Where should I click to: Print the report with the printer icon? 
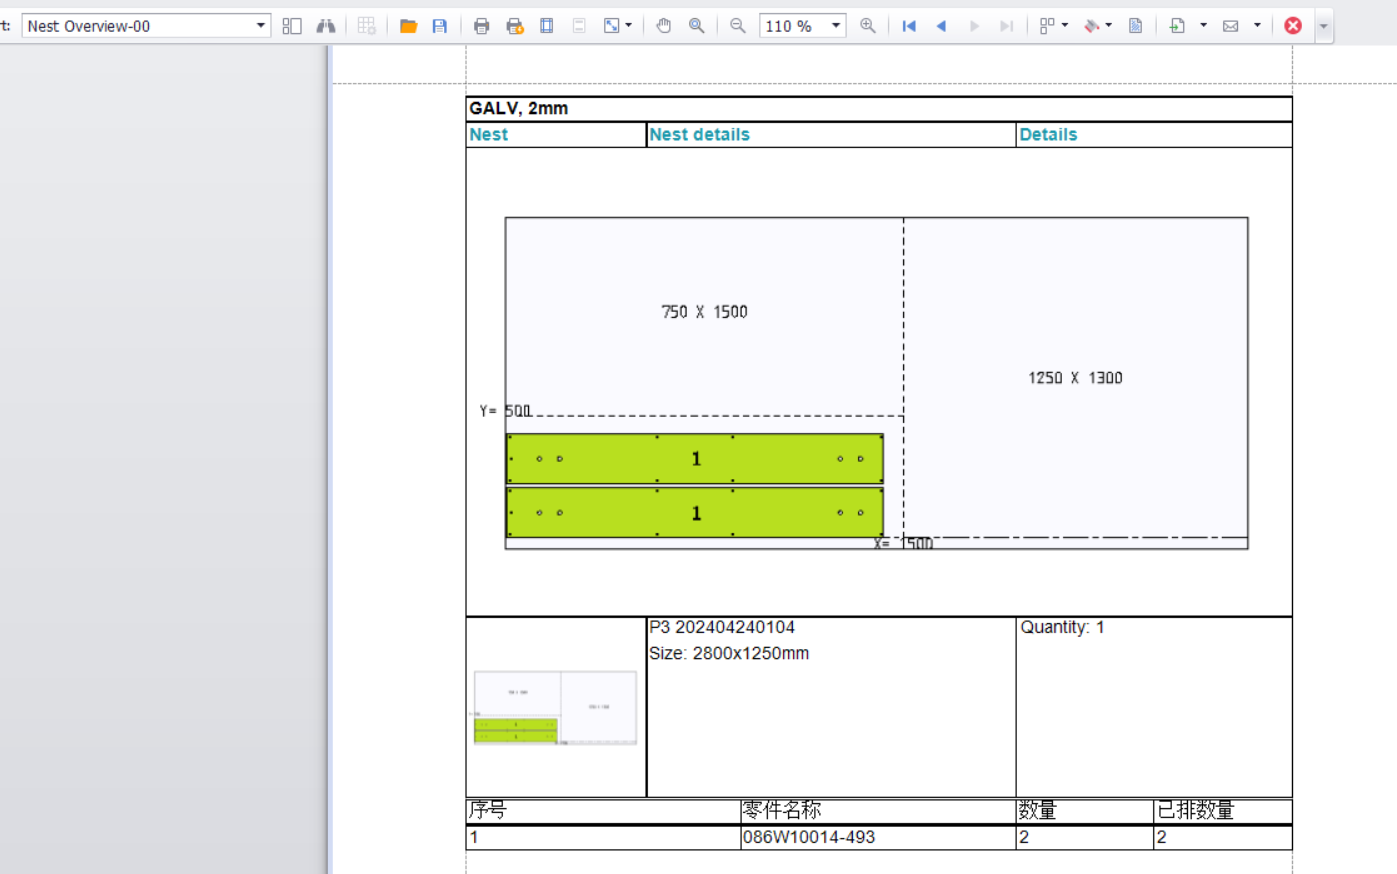[482, 26]
